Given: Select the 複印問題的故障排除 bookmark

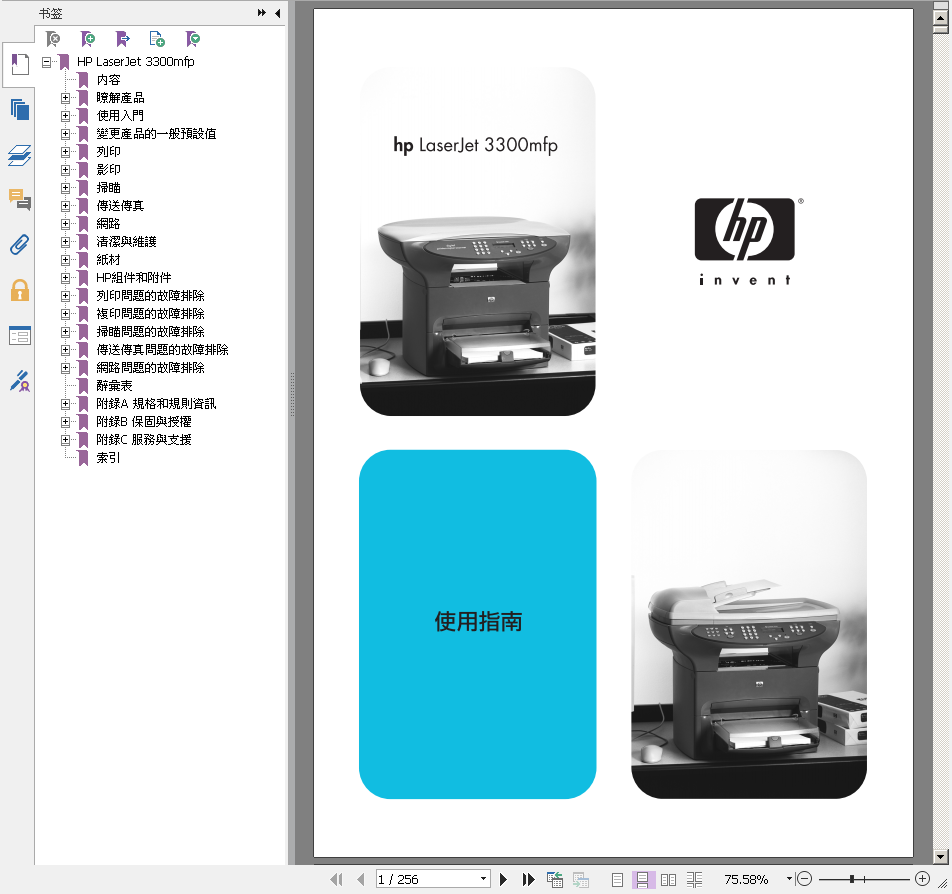Looking at the screenshot, I should 150,314.
